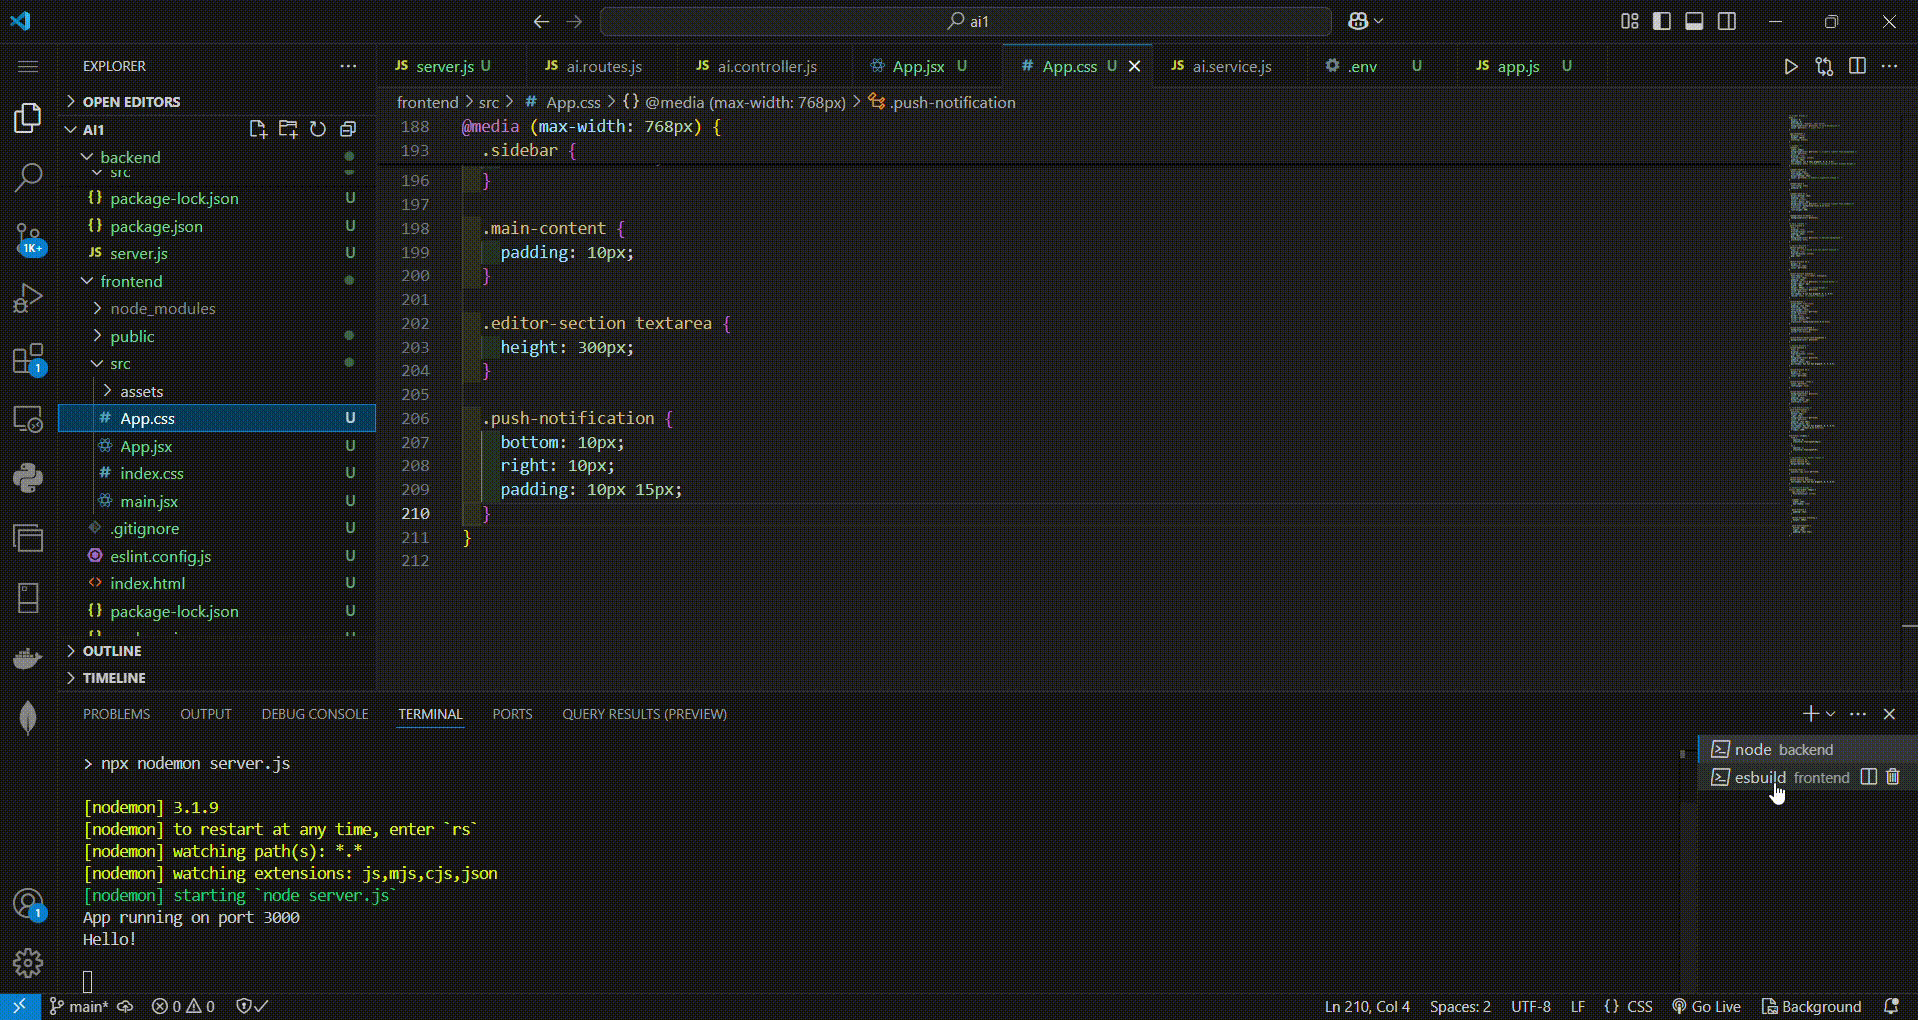Open the Manage gear menu
Screen dimensions: 1918x1020
[x=28, y=962]
